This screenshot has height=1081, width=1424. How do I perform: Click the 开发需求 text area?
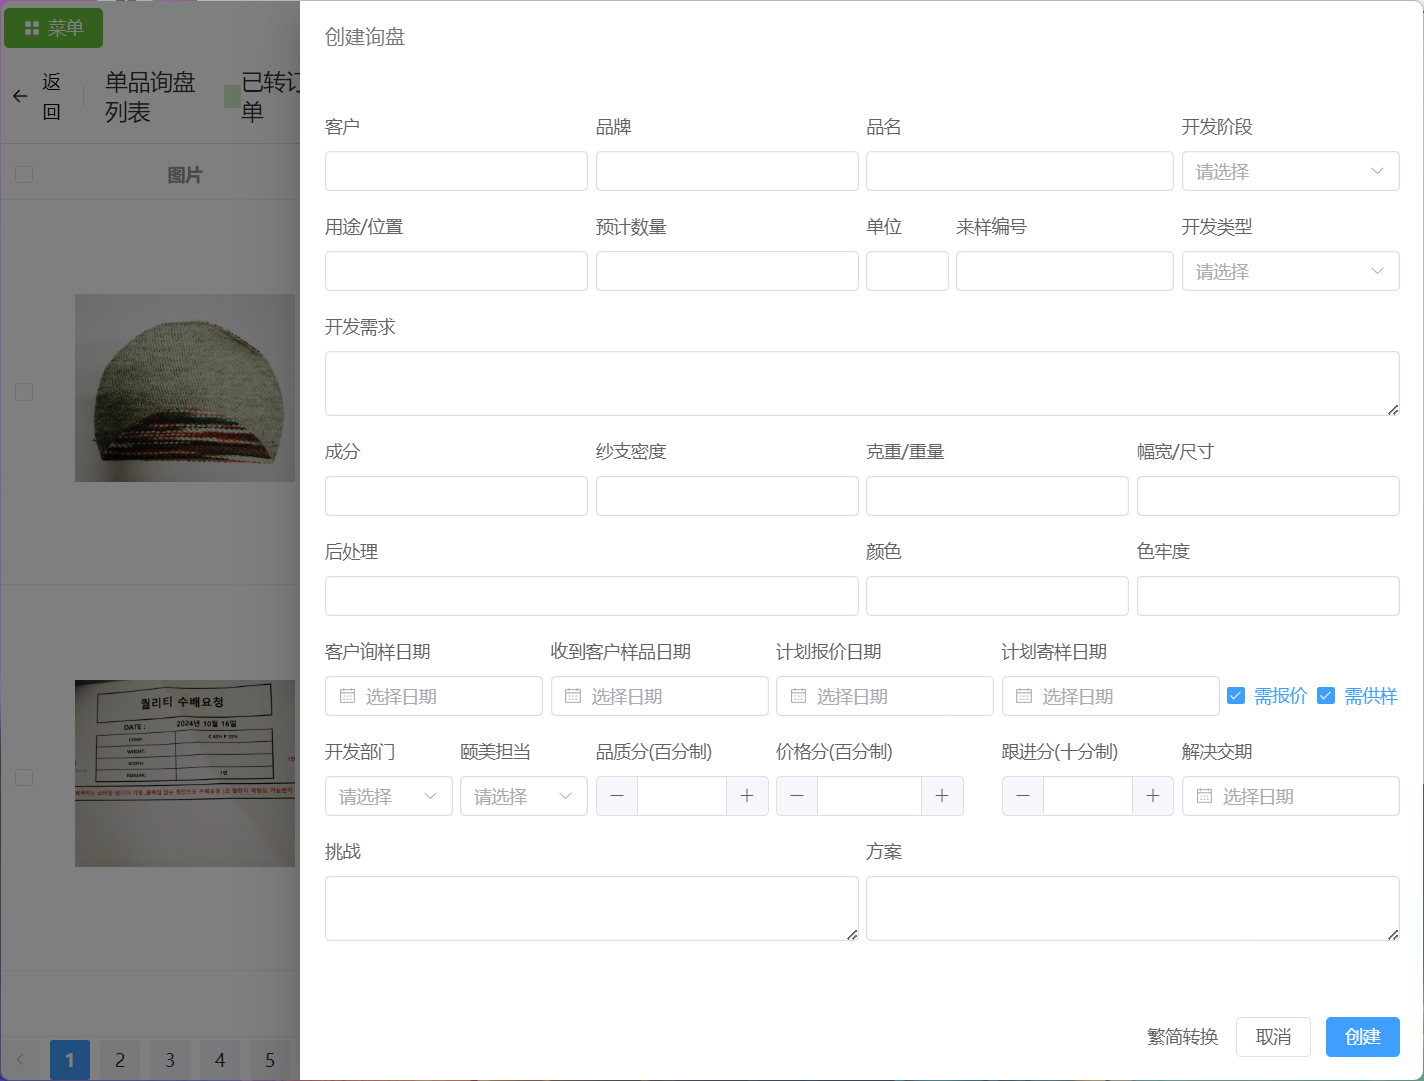pos(861,383)
